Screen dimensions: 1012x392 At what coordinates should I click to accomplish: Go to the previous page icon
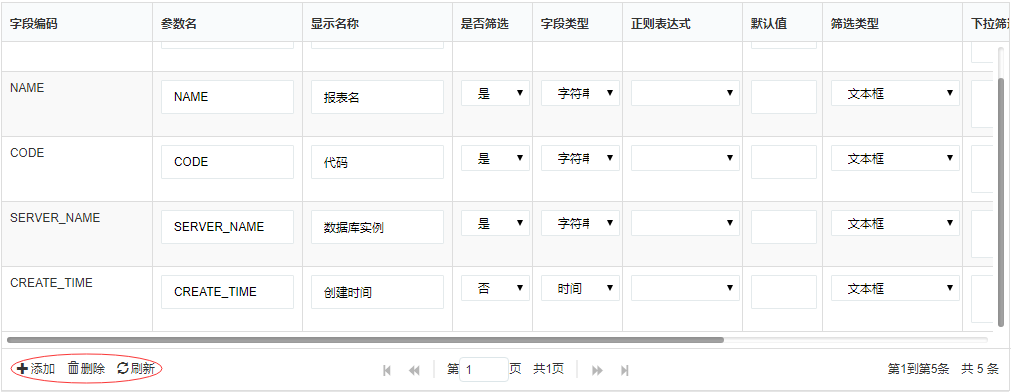414,370
